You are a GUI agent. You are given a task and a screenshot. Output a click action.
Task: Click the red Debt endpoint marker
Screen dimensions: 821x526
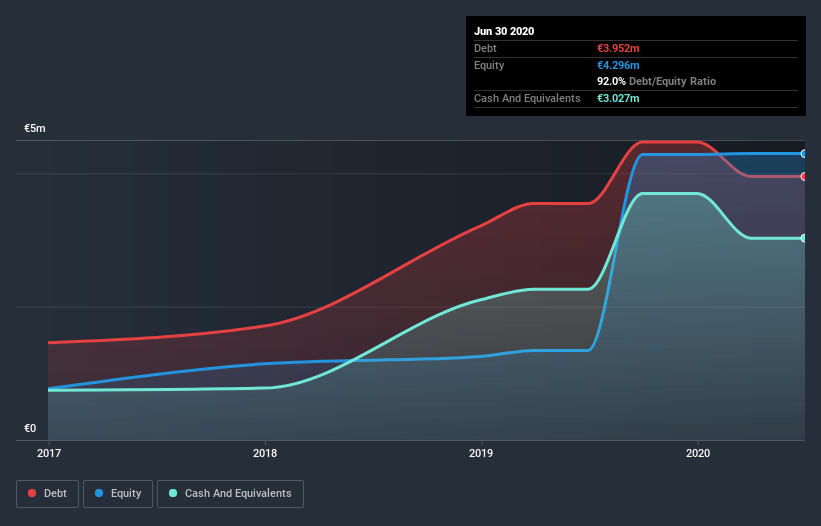pos(804,177)
